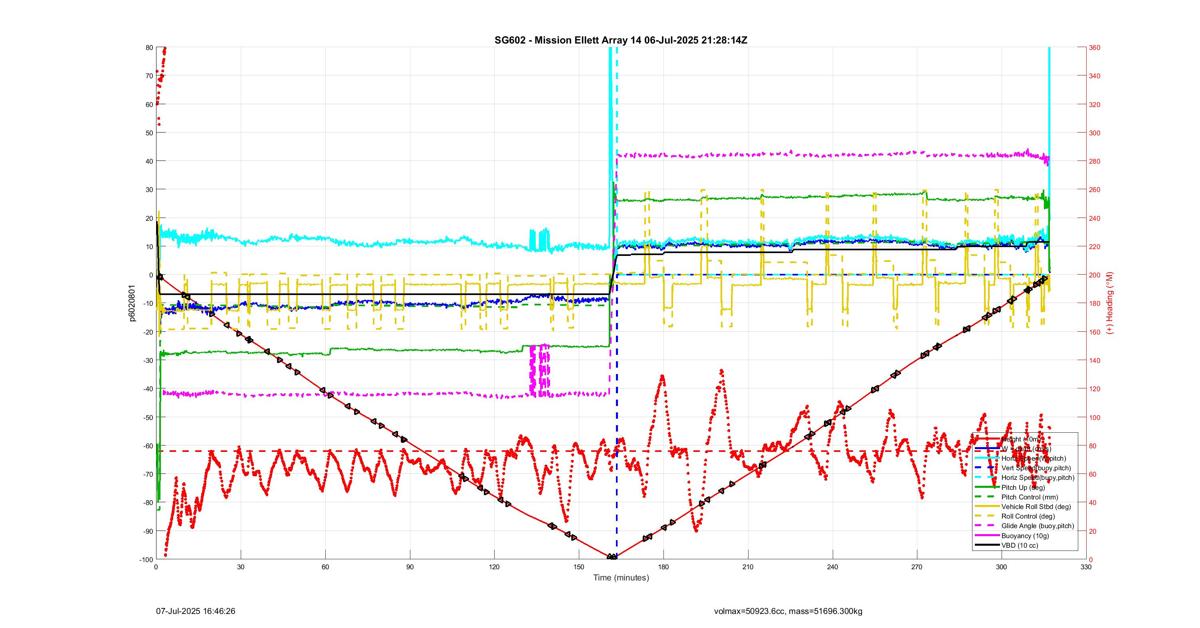
Task: Click the 'volmax=50923.6cc, mass=51696.300kg' footer text
Action: [789, 610]
